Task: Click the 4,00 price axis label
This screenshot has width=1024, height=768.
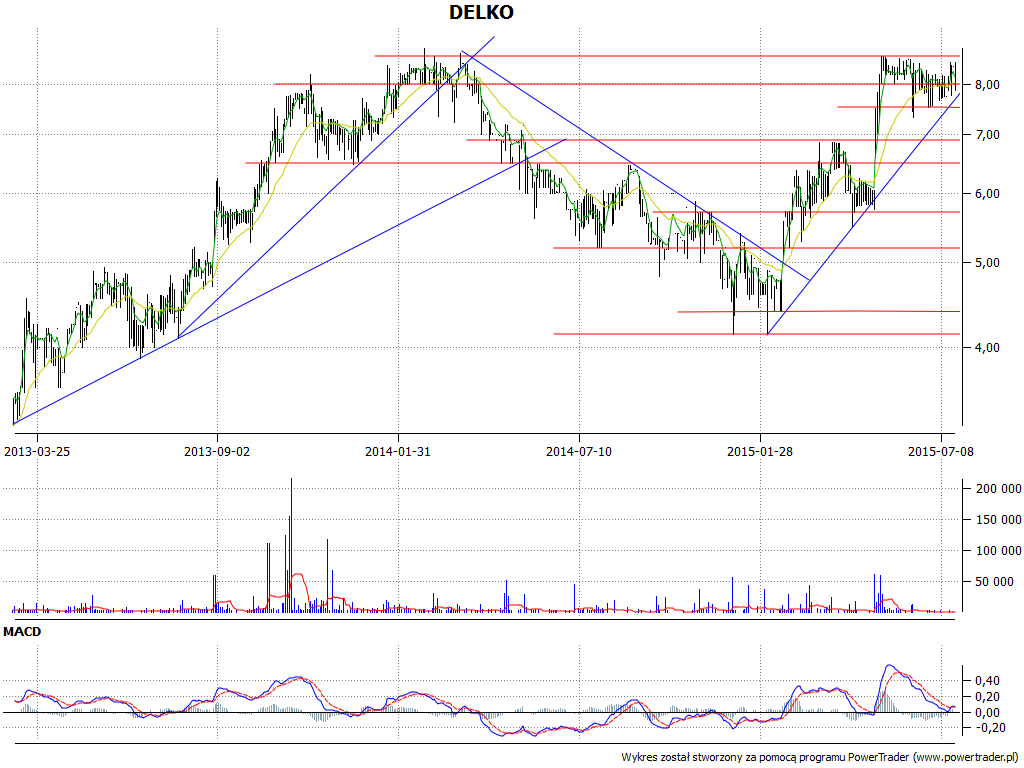Action: [x=987, y=347]
